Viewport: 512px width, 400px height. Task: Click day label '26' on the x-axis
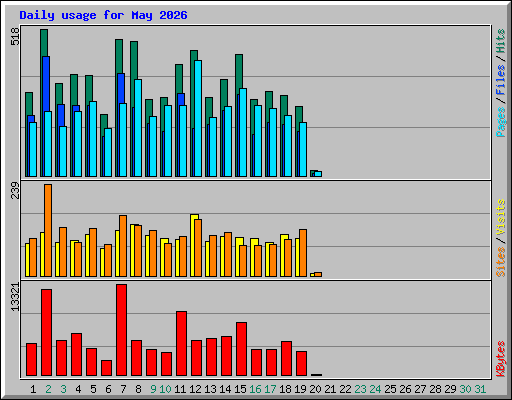pyautogui.click(x=405, y=389)
